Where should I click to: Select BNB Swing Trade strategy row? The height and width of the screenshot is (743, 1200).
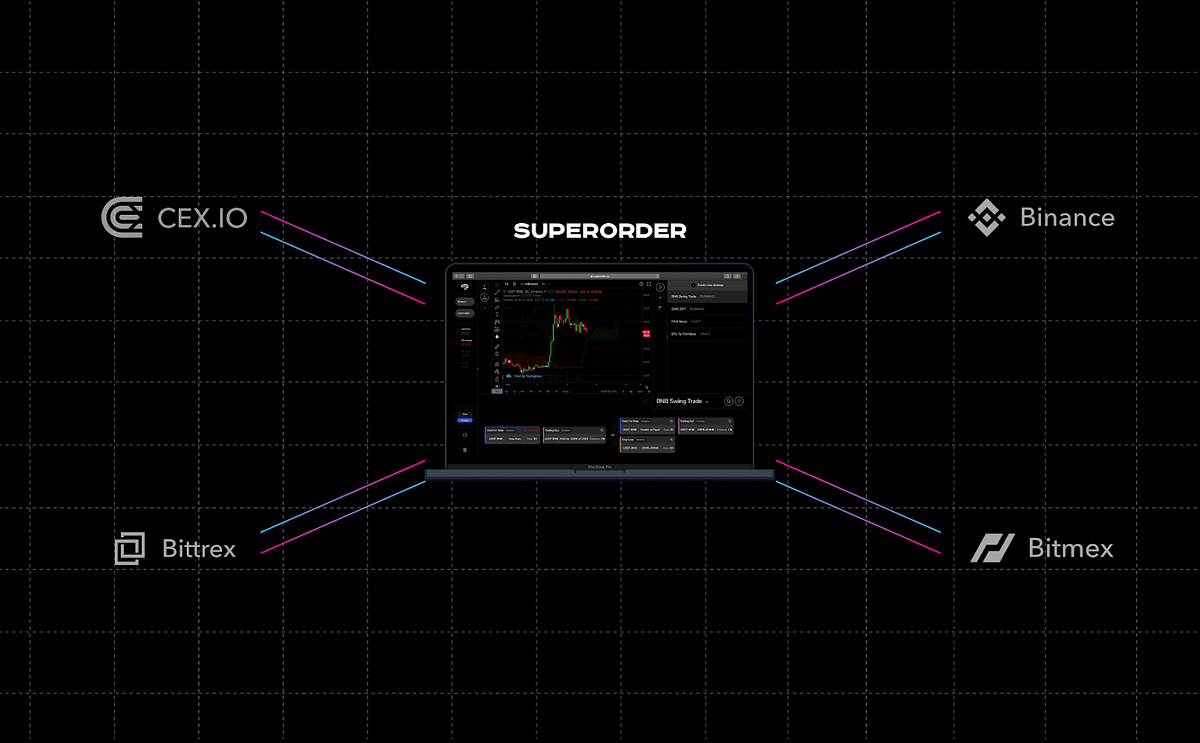[708, 297]
